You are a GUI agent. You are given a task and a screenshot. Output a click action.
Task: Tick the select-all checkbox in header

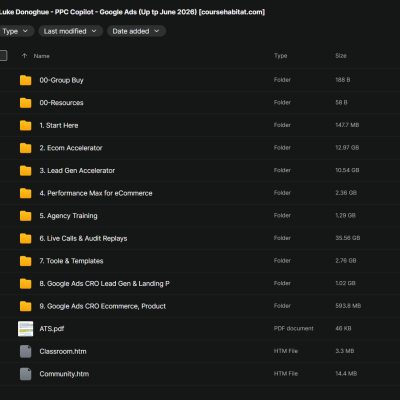[3, 56]
